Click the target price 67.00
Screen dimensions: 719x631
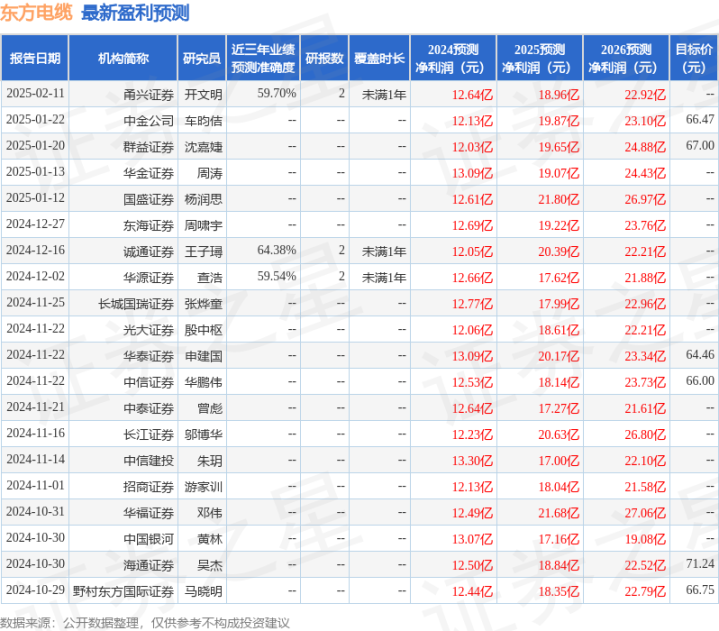tap(700, 146)
